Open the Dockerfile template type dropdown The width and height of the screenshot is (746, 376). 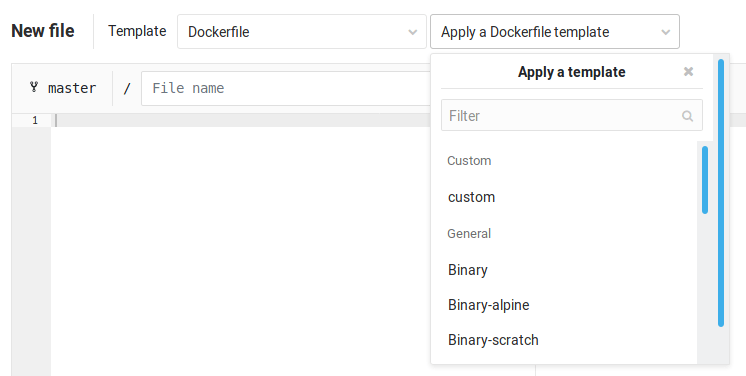click(x=302, y=32)
